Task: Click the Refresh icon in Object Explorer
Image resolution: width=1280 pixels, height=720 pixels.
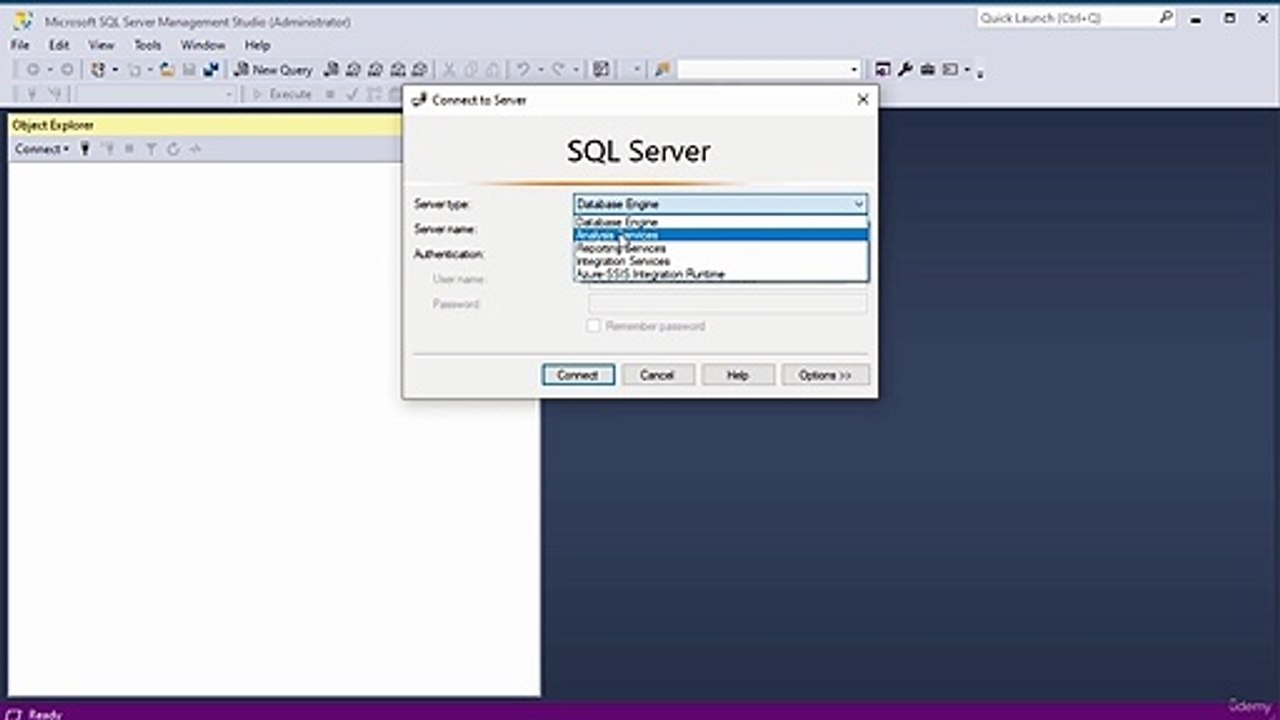Action: click(x=173, y=149)
